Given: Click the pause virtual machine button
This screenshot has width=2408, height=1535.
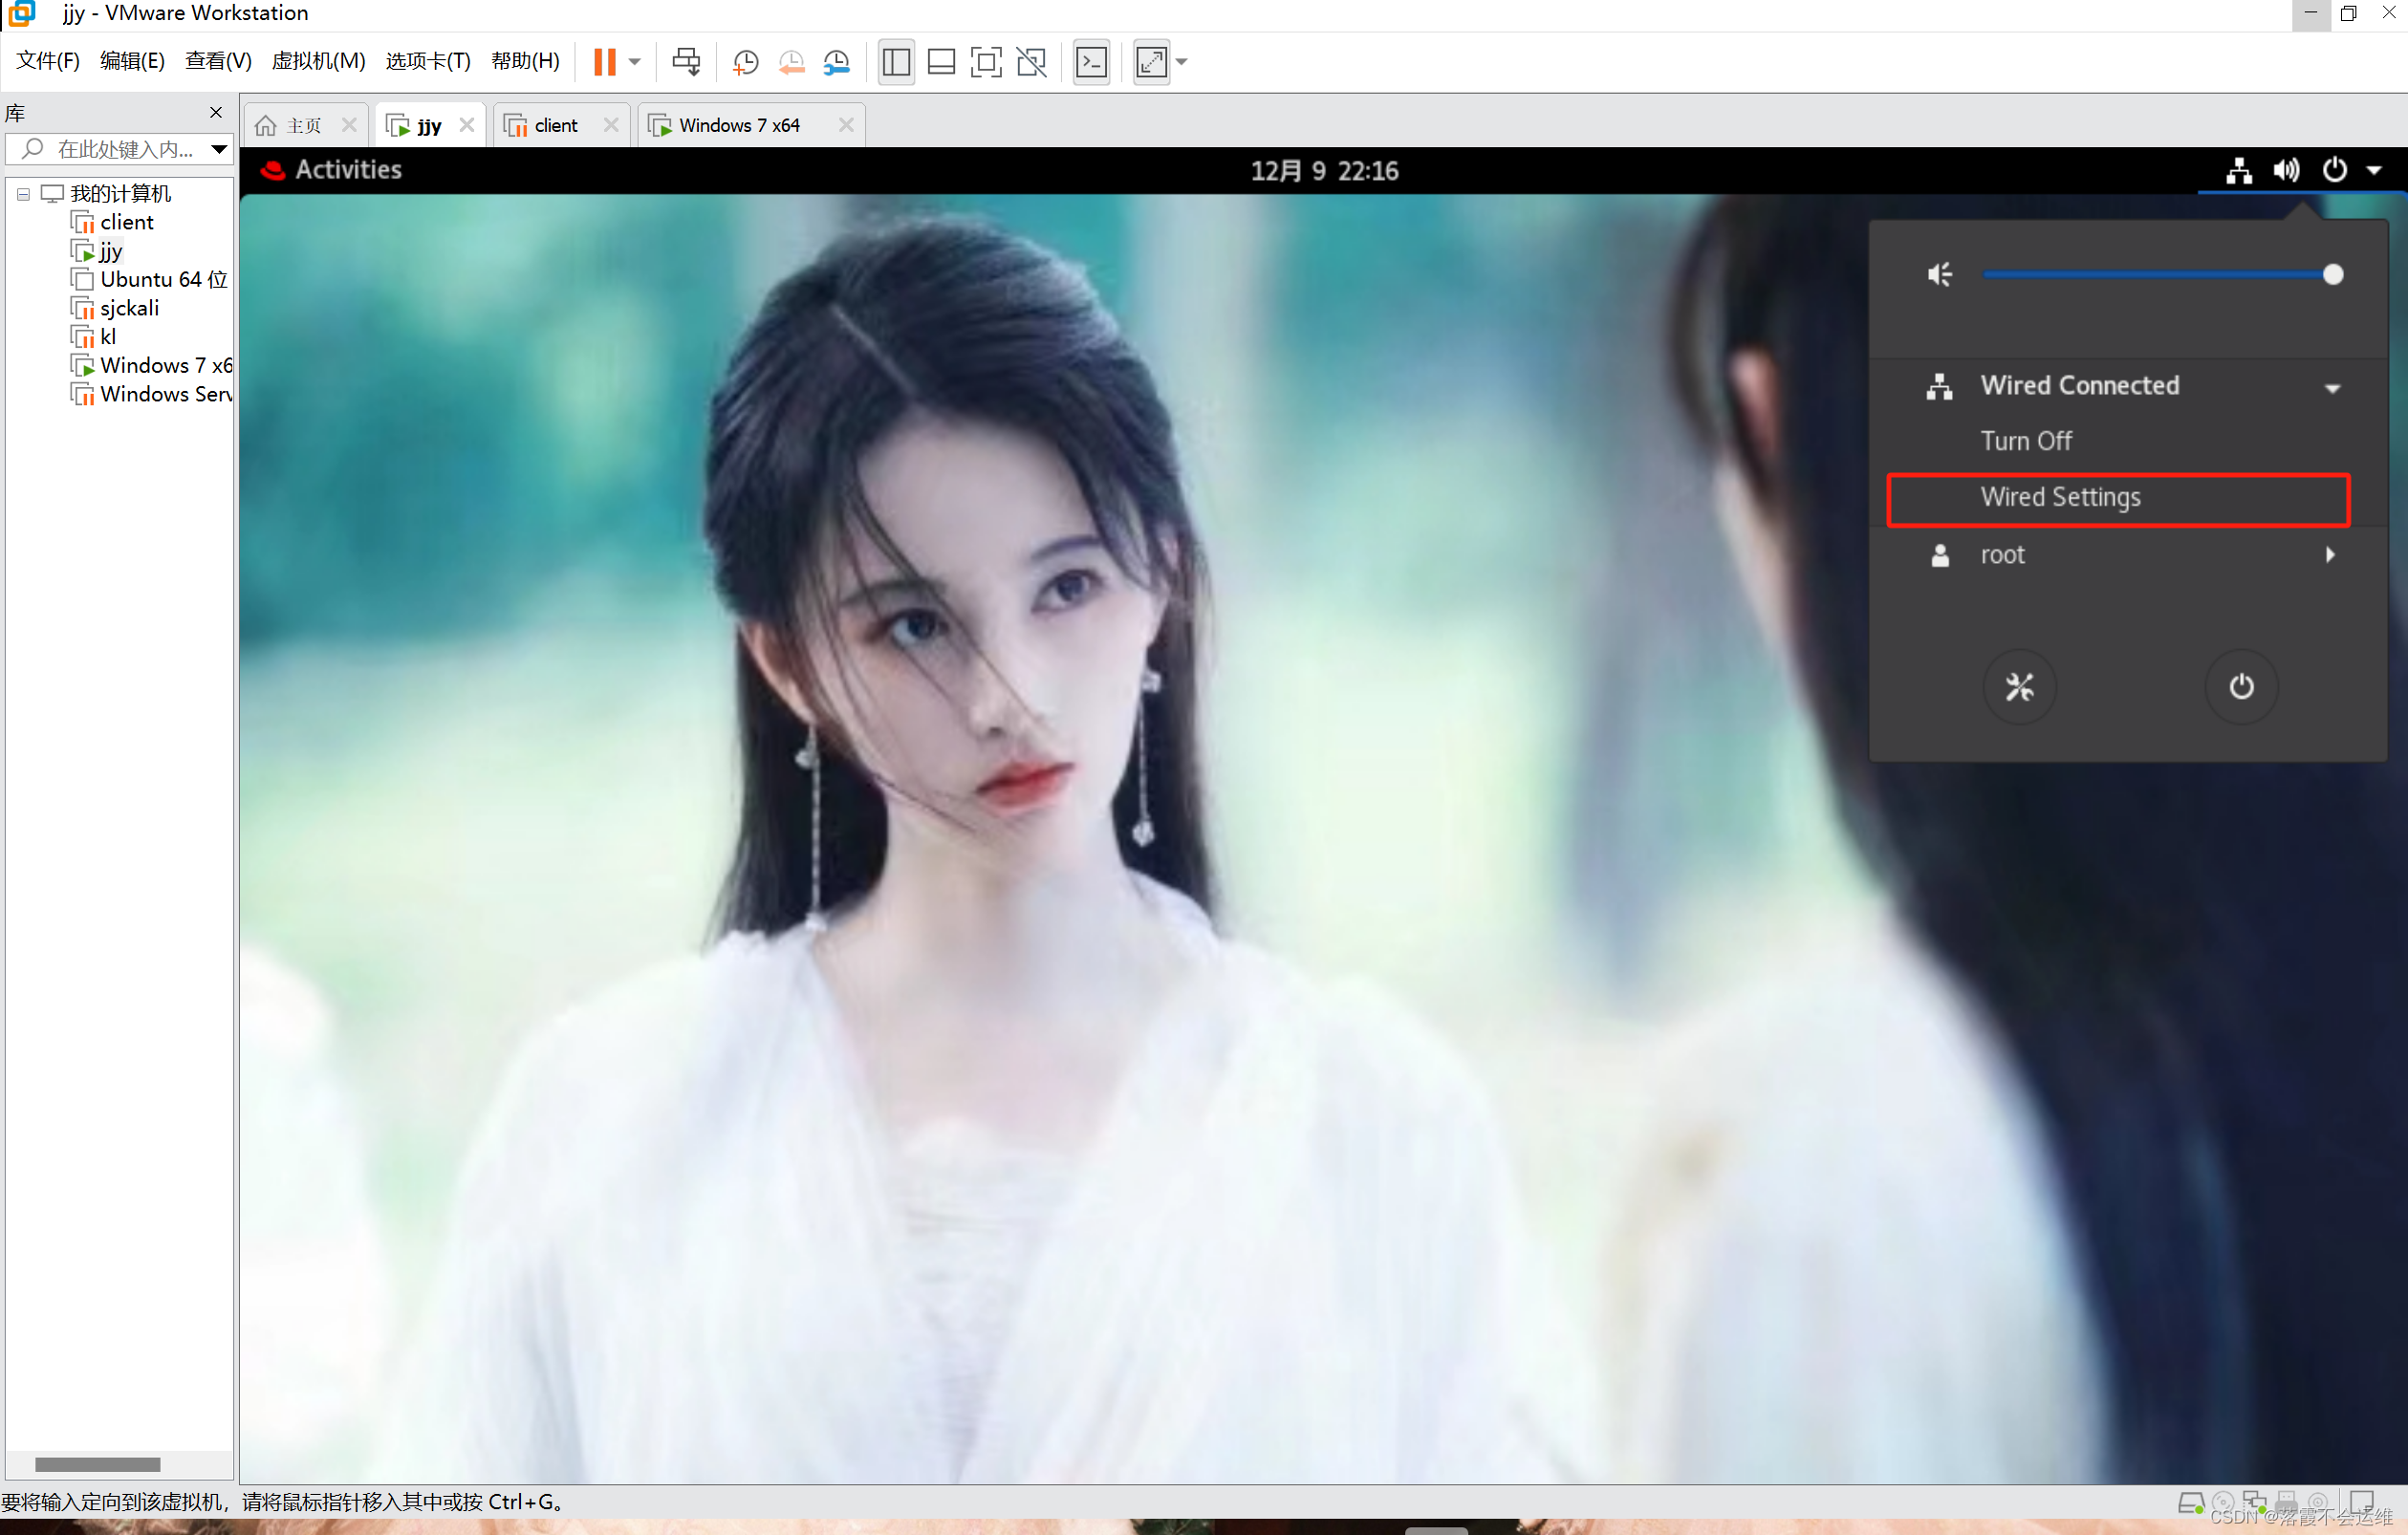Looking at the screenshot, I should 604,62.
